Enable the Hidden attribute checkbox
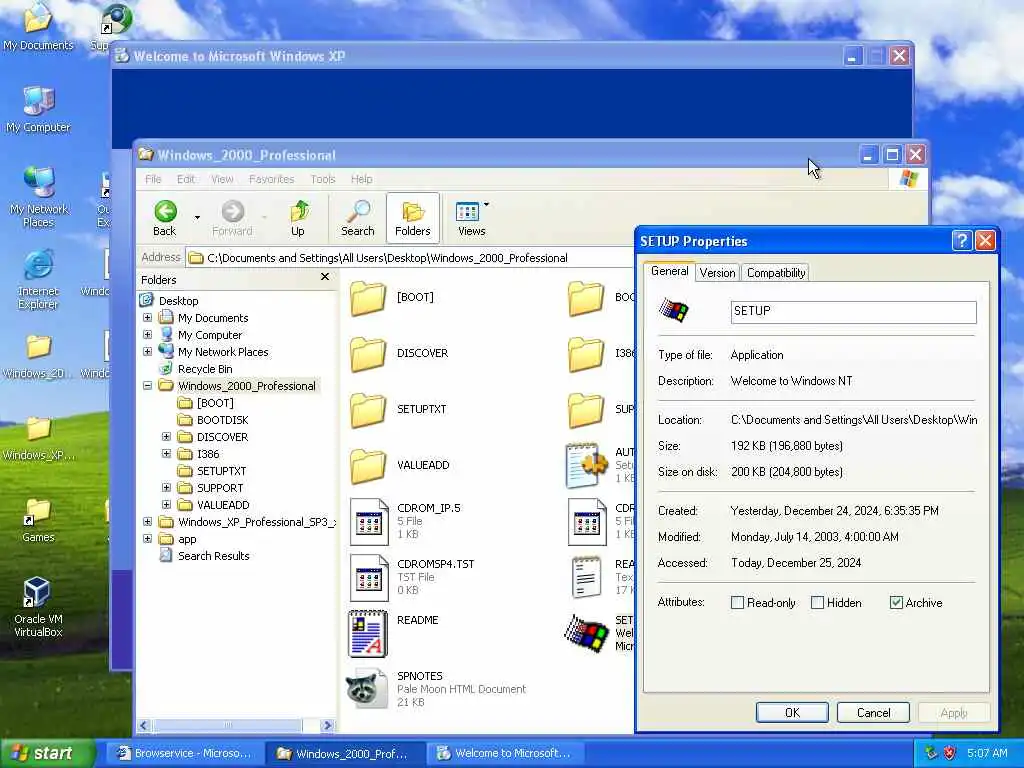1024x768 pixels. [817, 603]
